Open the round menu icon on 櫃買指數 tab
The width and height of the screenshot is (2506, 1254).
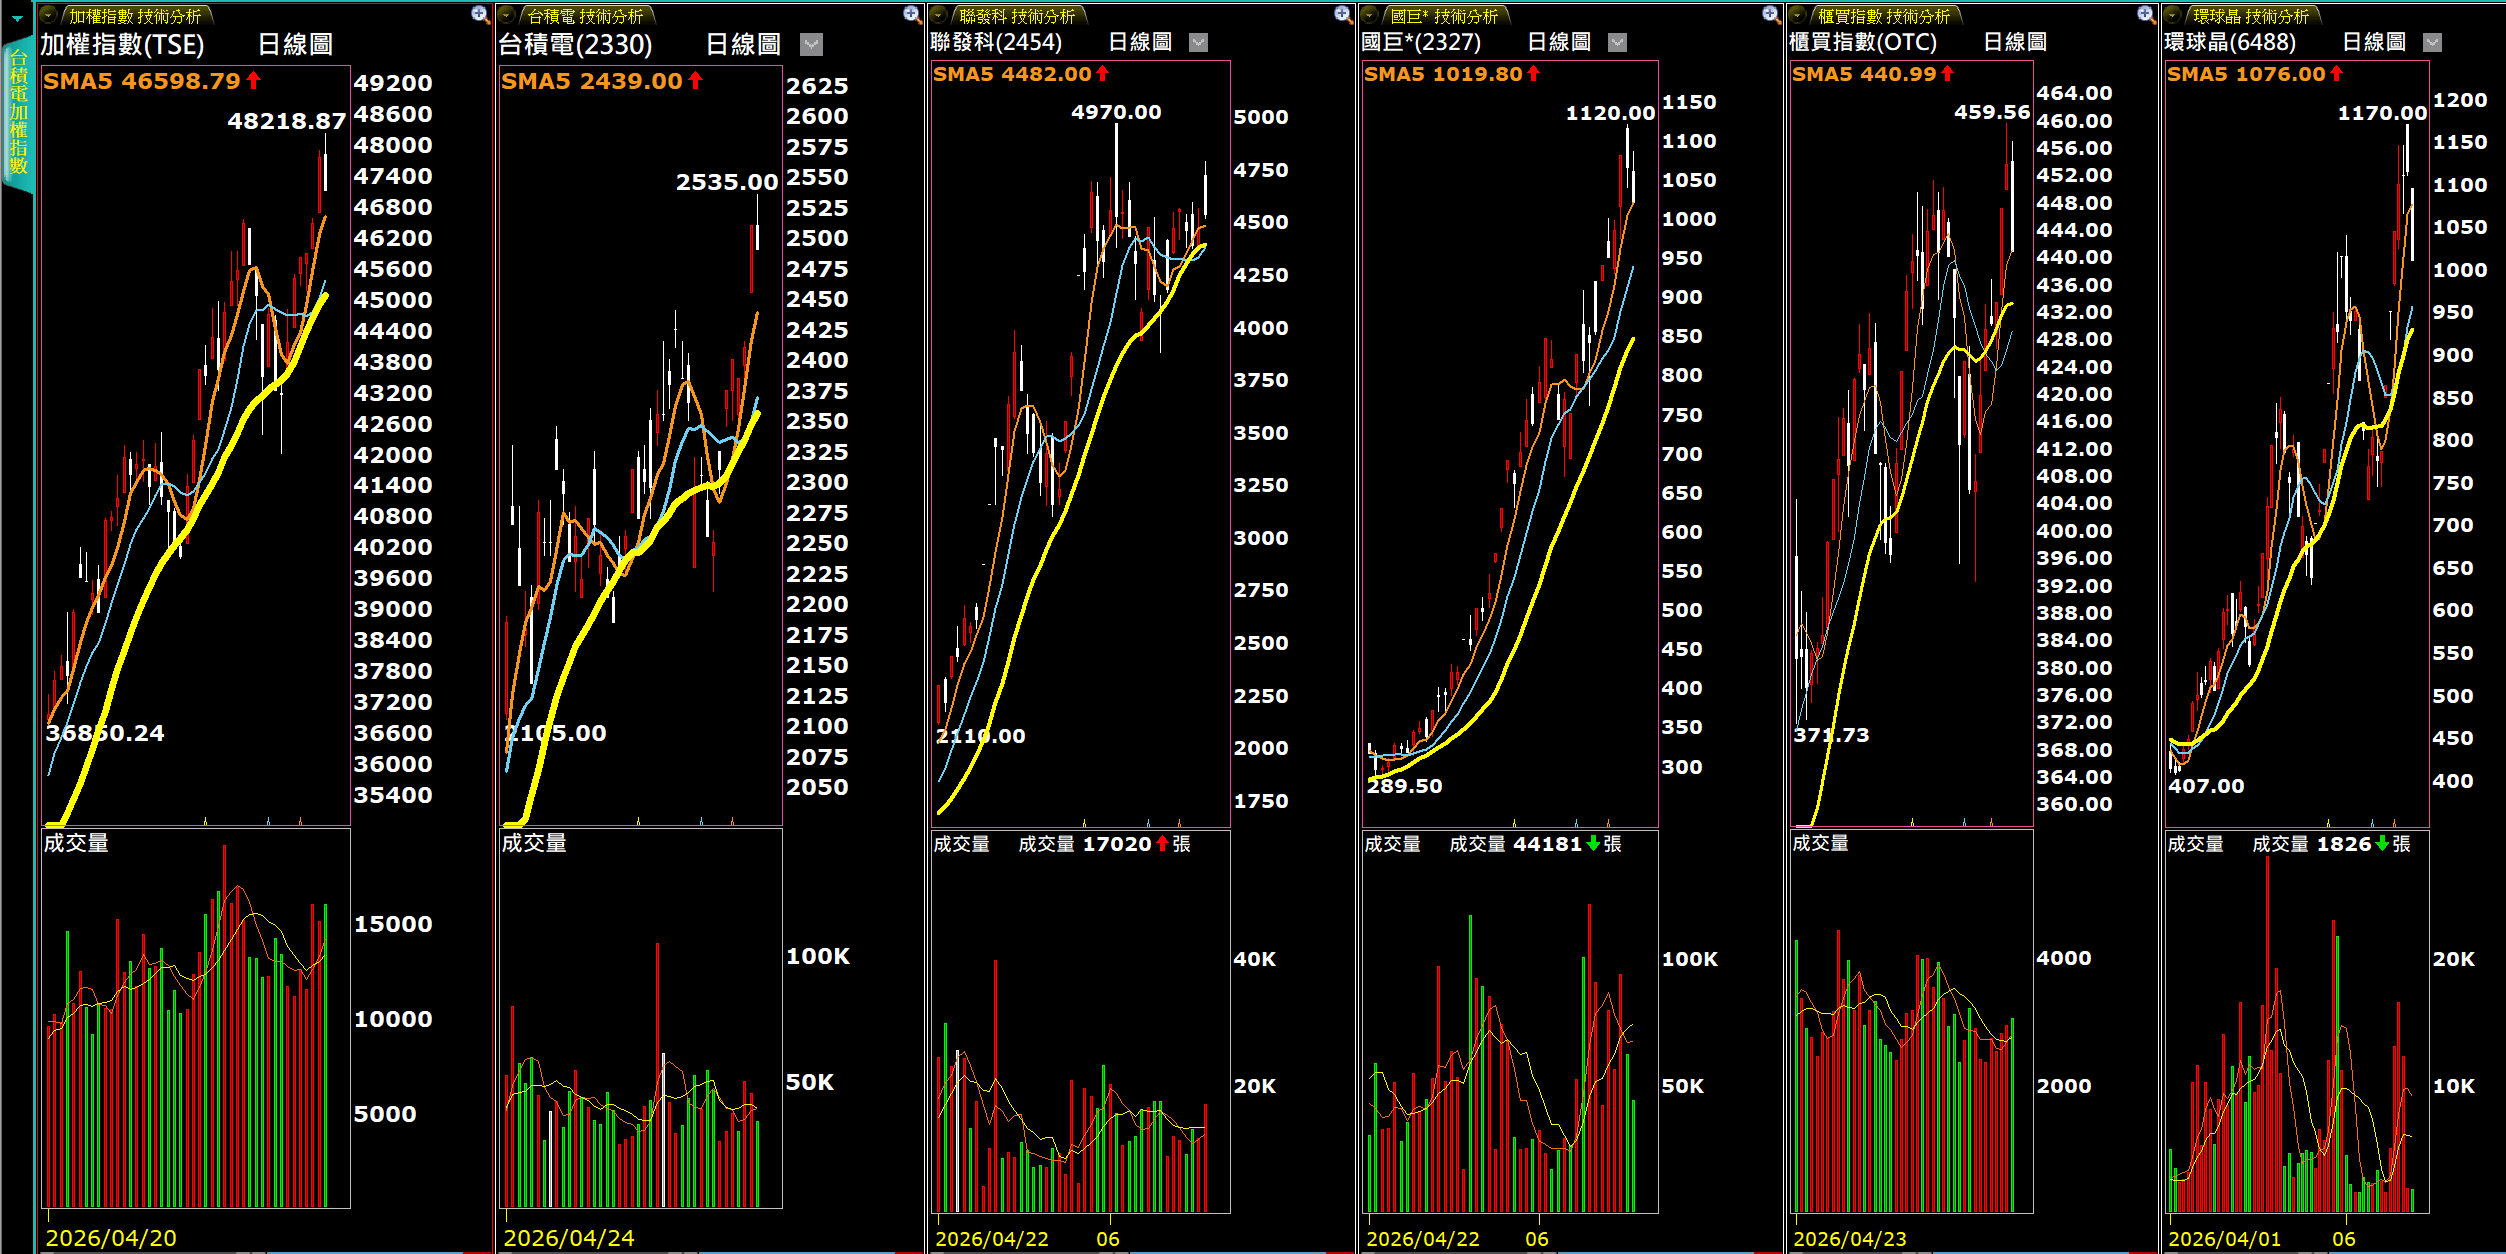(1798, 16)
